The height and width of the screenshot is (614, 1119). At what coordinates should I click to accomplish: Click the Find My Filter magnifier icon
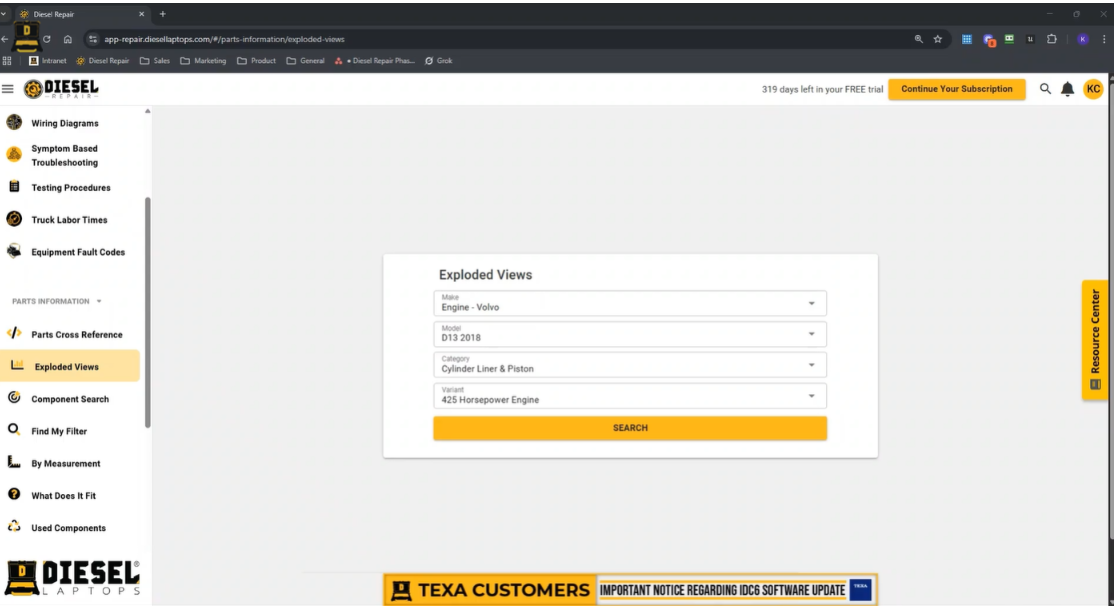point(14,430)
